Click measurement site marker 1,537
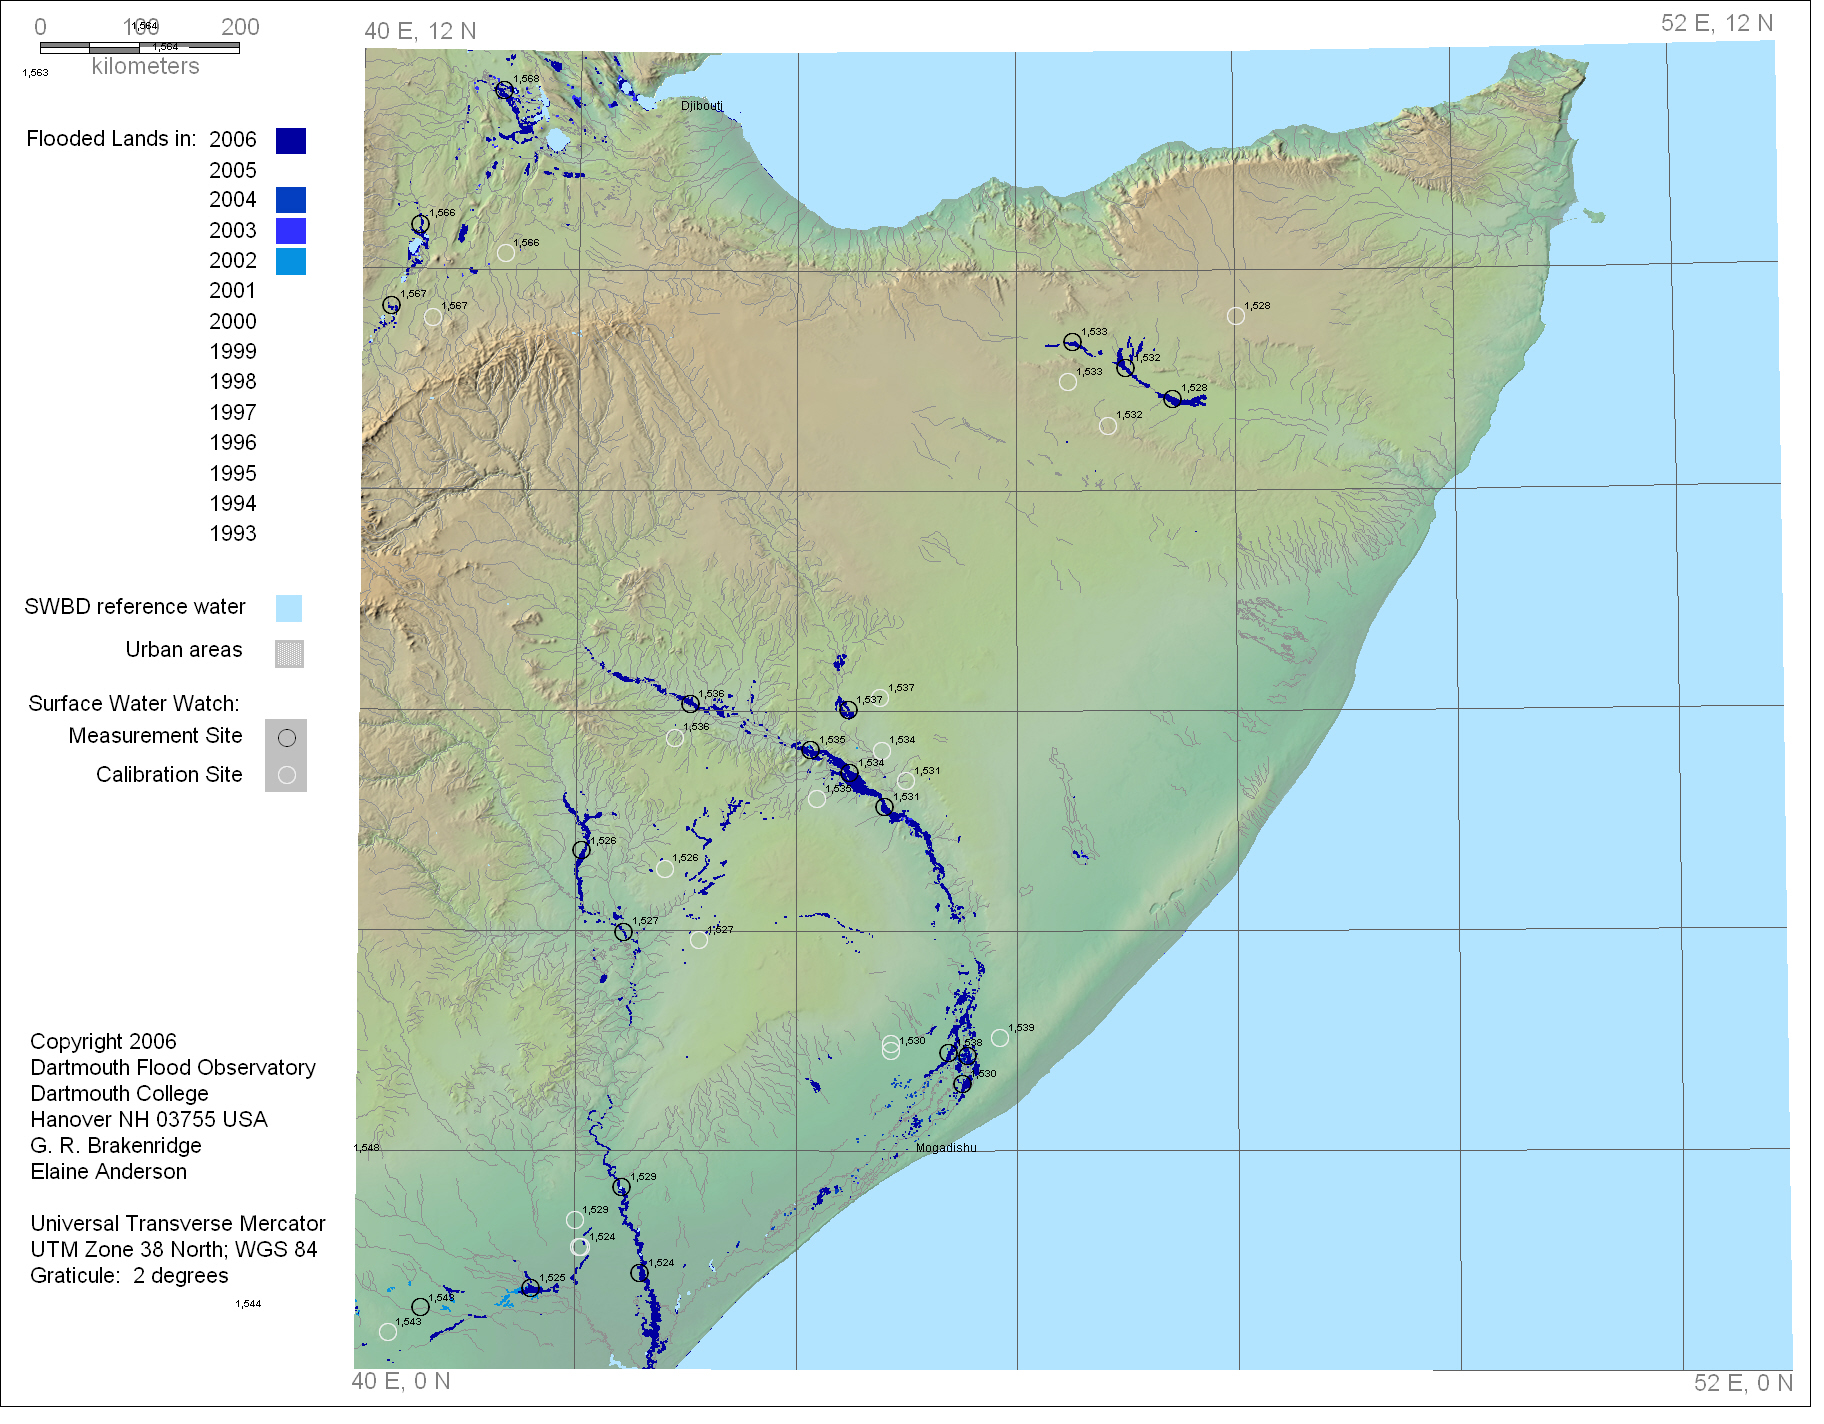 click(x=848, y=710)
